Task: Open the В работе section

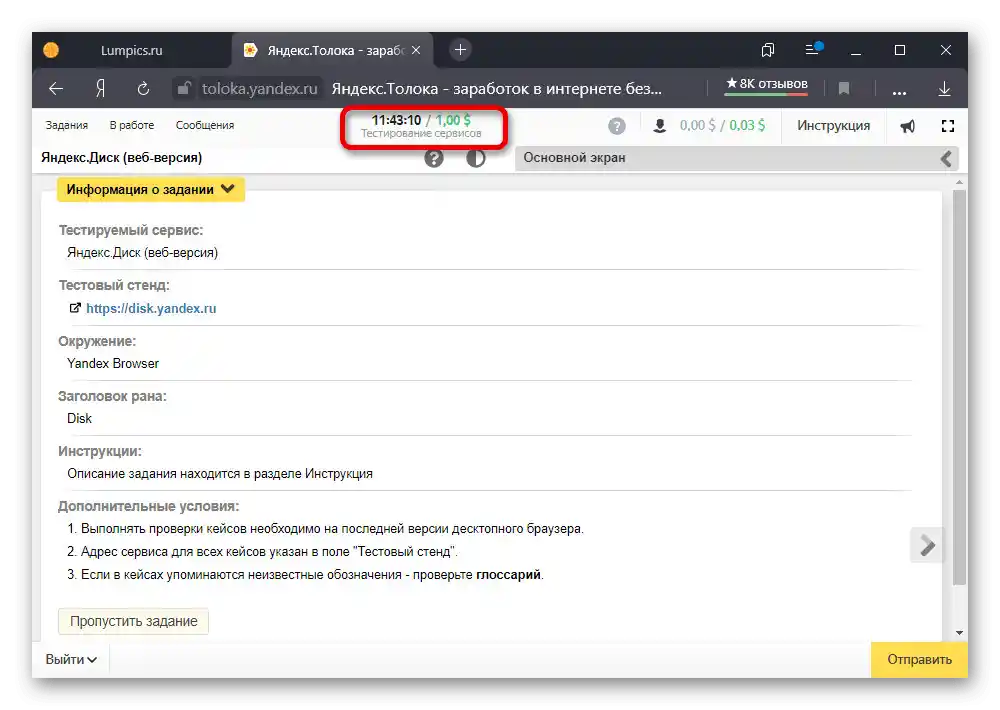Action: pyautogui.click(x=132, y=125)
